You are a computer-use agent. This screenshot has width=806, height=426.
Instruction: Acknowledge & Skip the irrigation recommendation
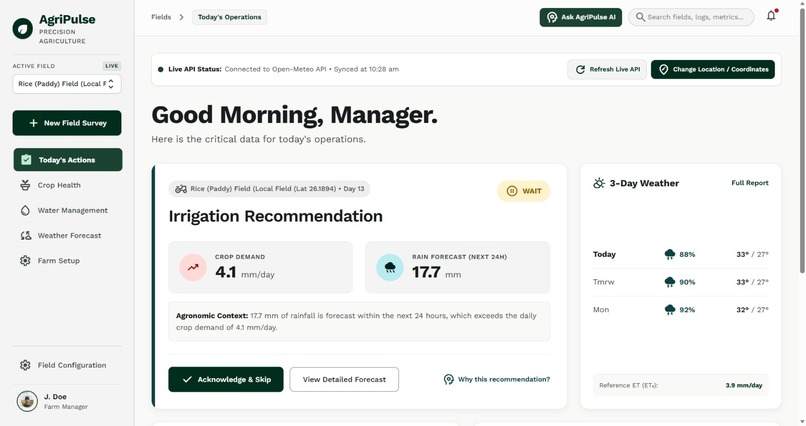point(226,379)
